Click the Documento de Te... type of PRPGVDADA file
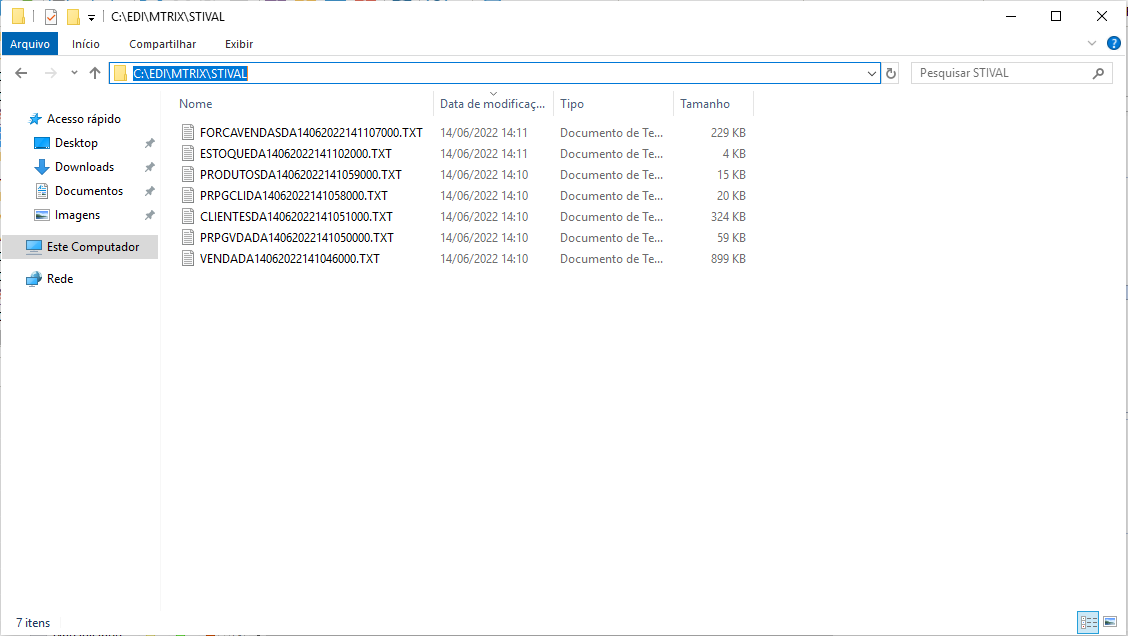The image size is (1128, 636). pyautogui.click(x=611, y=237)
